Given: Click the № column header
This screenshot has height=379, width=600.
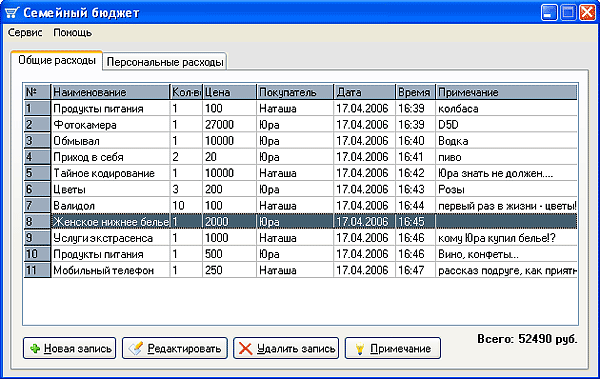Looking at the screenshot, I should click(x=37, y=92).
